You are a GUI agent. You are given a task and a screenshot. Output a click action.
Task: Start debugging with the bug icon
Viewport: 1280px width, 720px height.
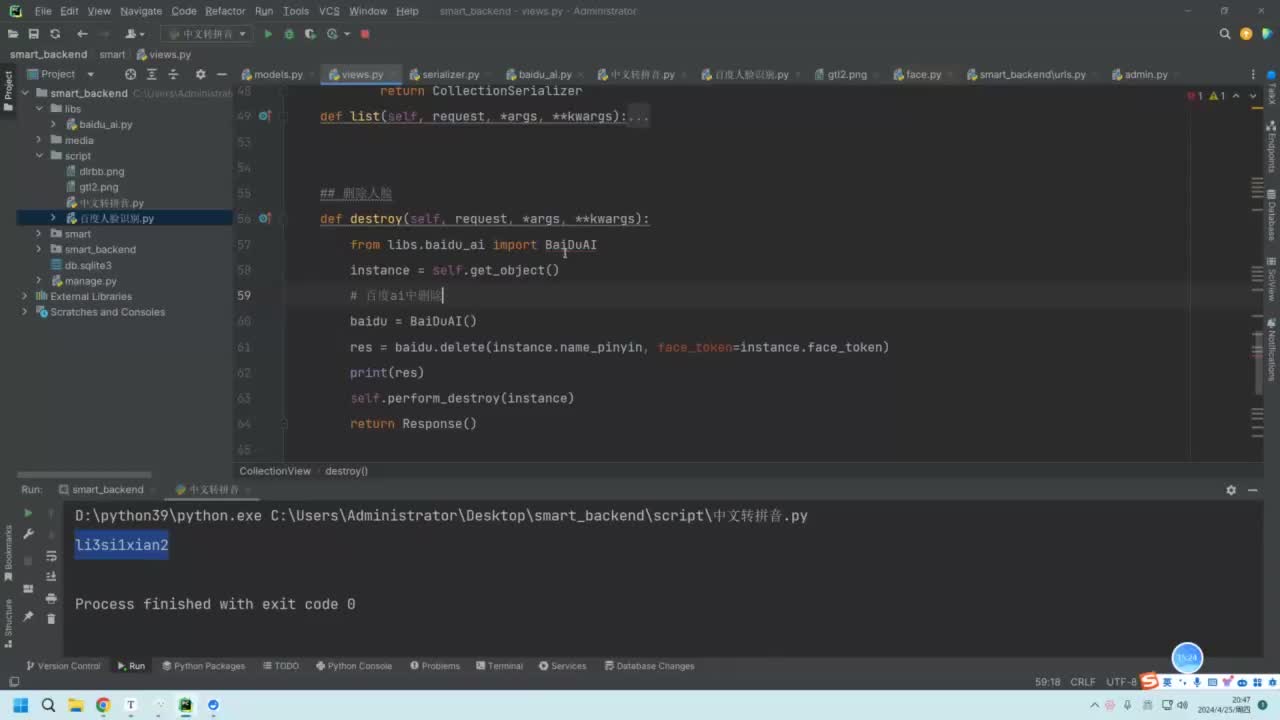(289, 34)
